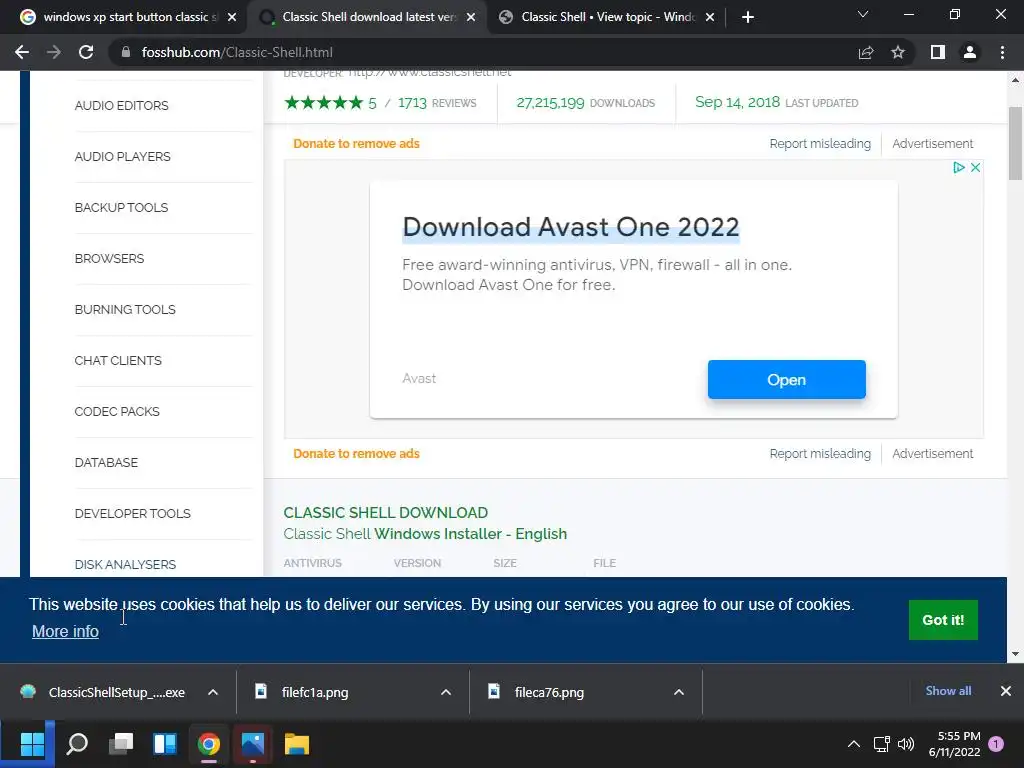Open Widgets icon on taskbar

(x=165, y=743)
